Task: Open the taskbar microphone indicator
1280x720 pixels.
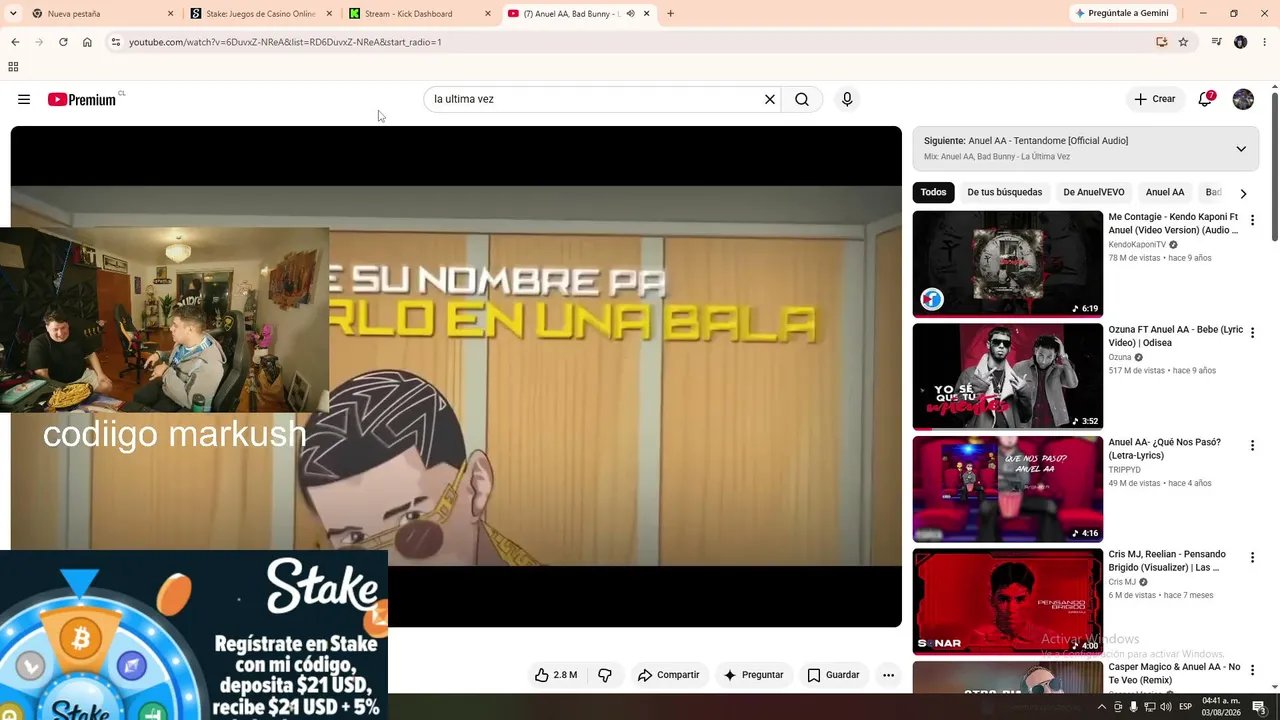Action: point(1133,707)
